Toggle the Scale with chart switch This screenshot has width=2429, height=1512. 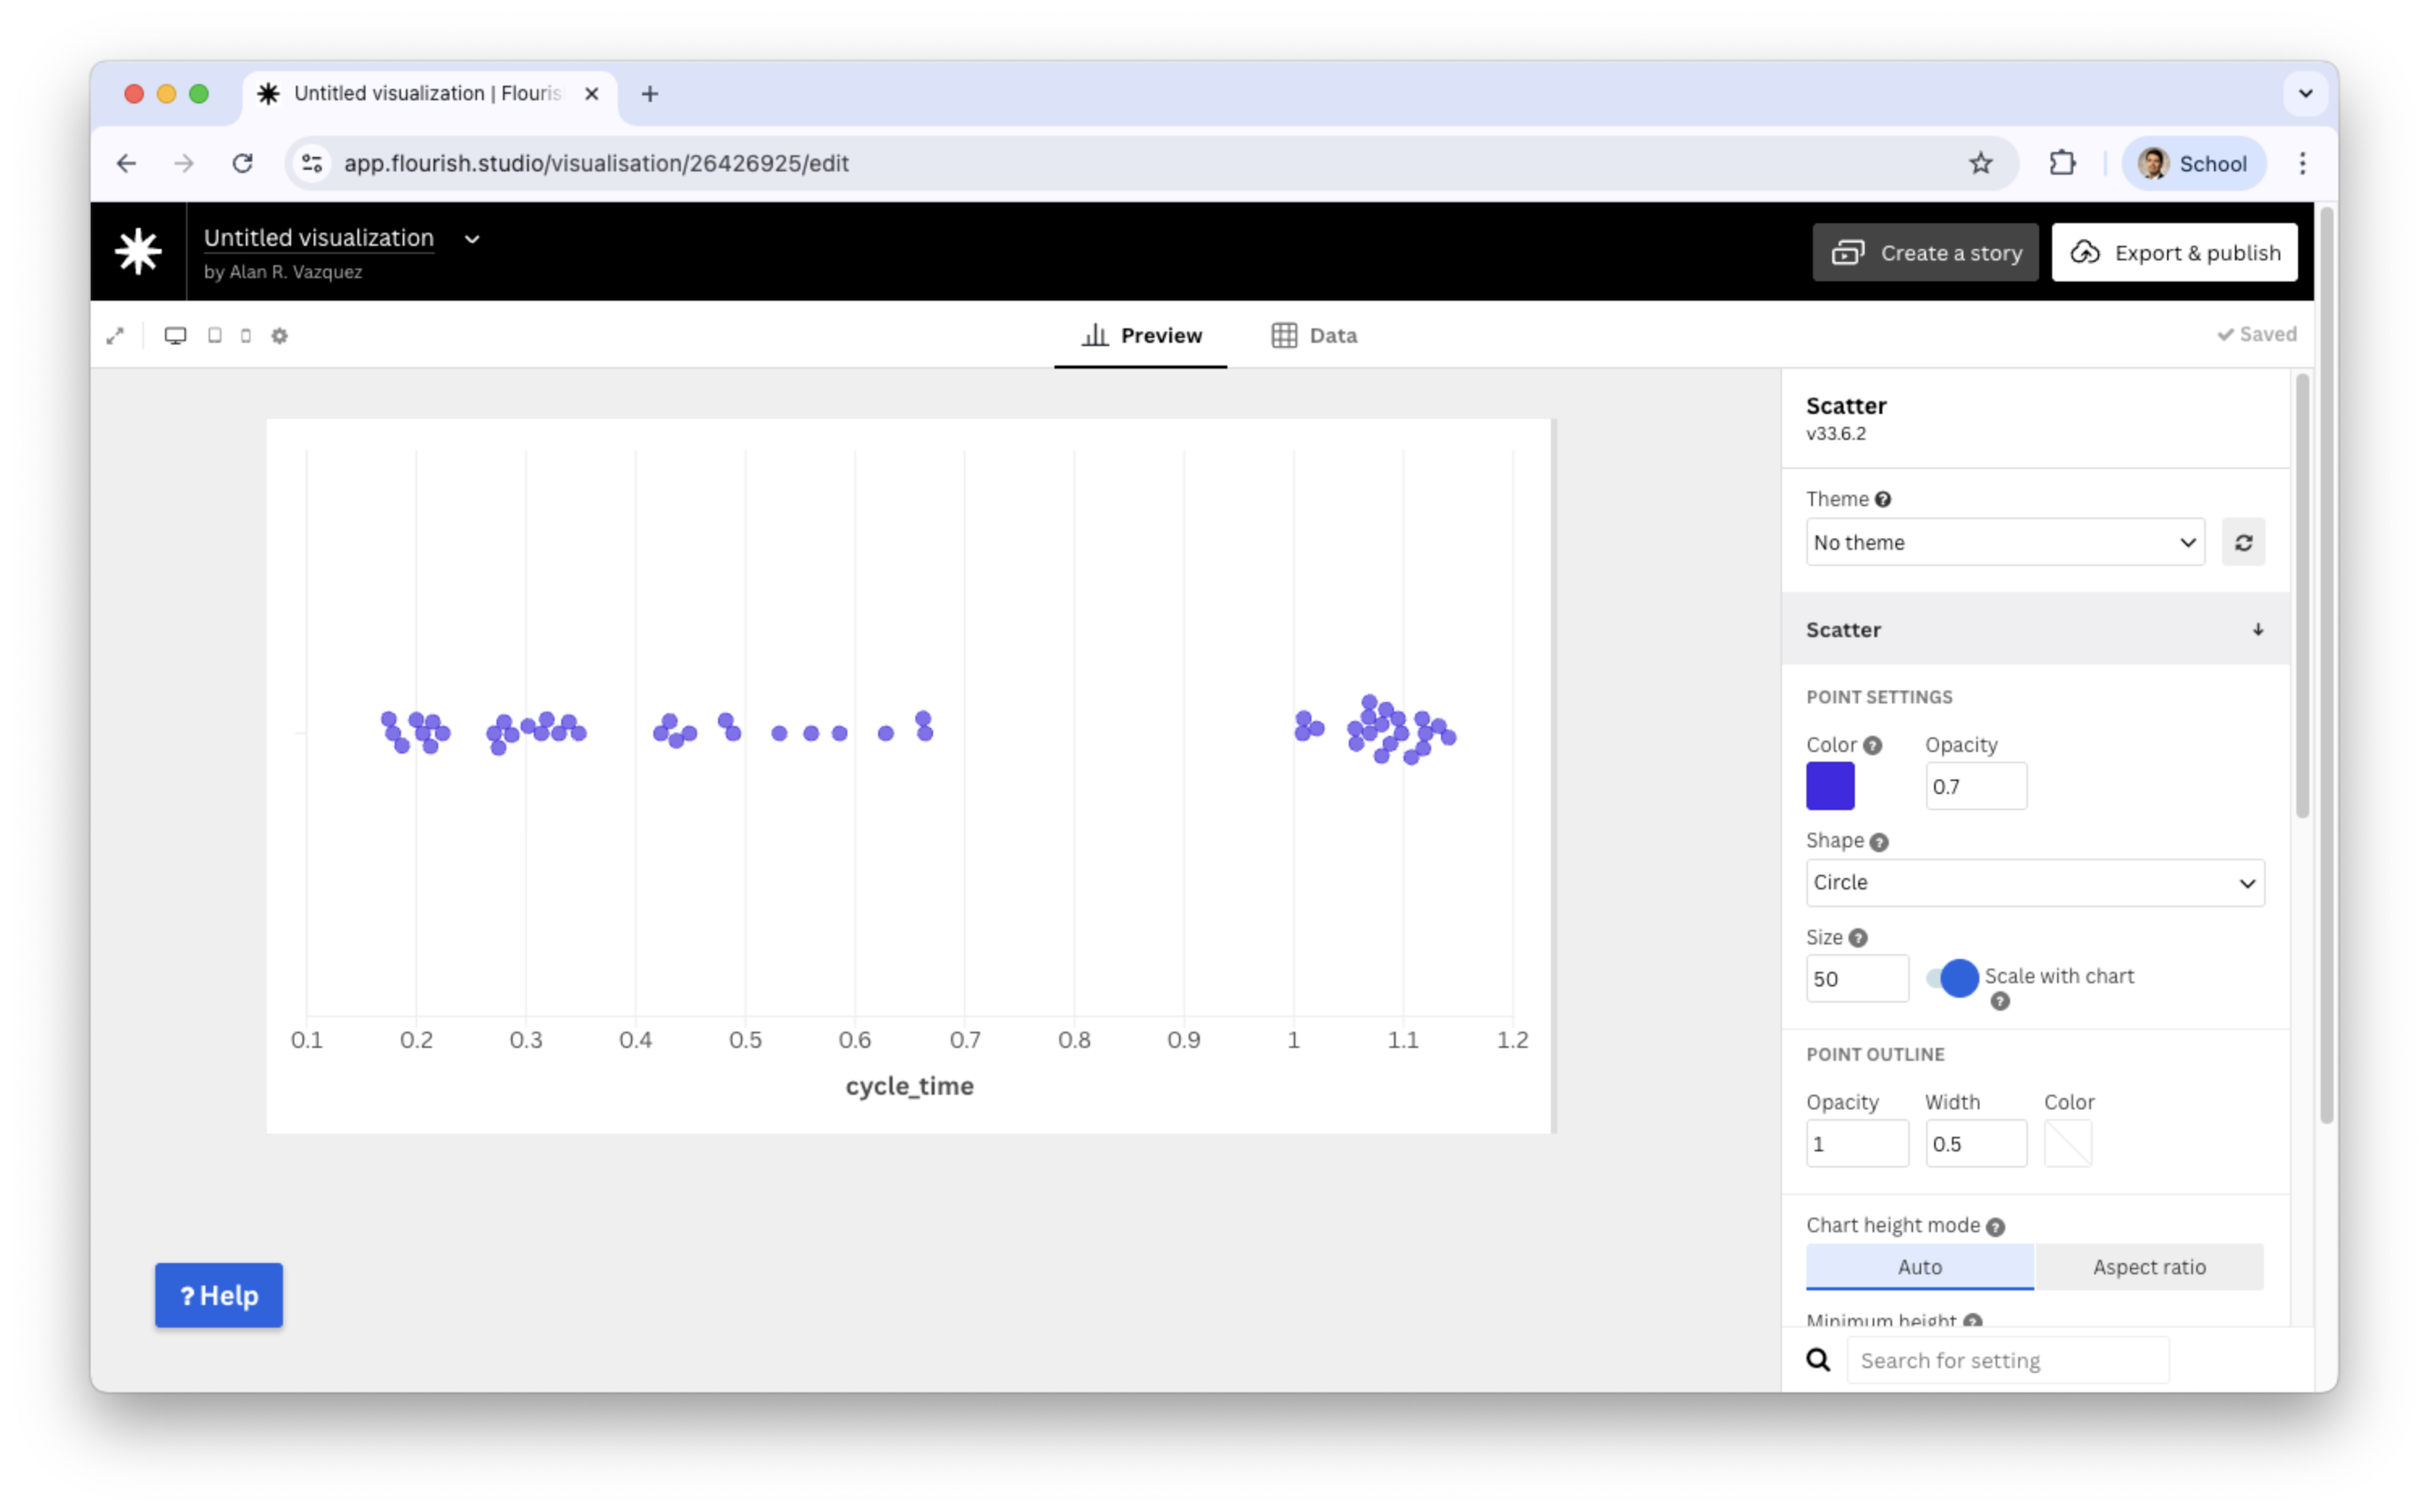[1952, 978]
